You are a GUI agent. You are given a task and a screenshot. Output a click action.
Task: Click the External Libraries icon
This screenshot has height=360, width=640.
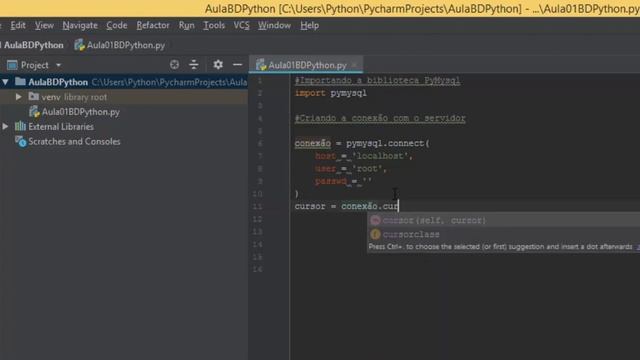tap(20, 127)
